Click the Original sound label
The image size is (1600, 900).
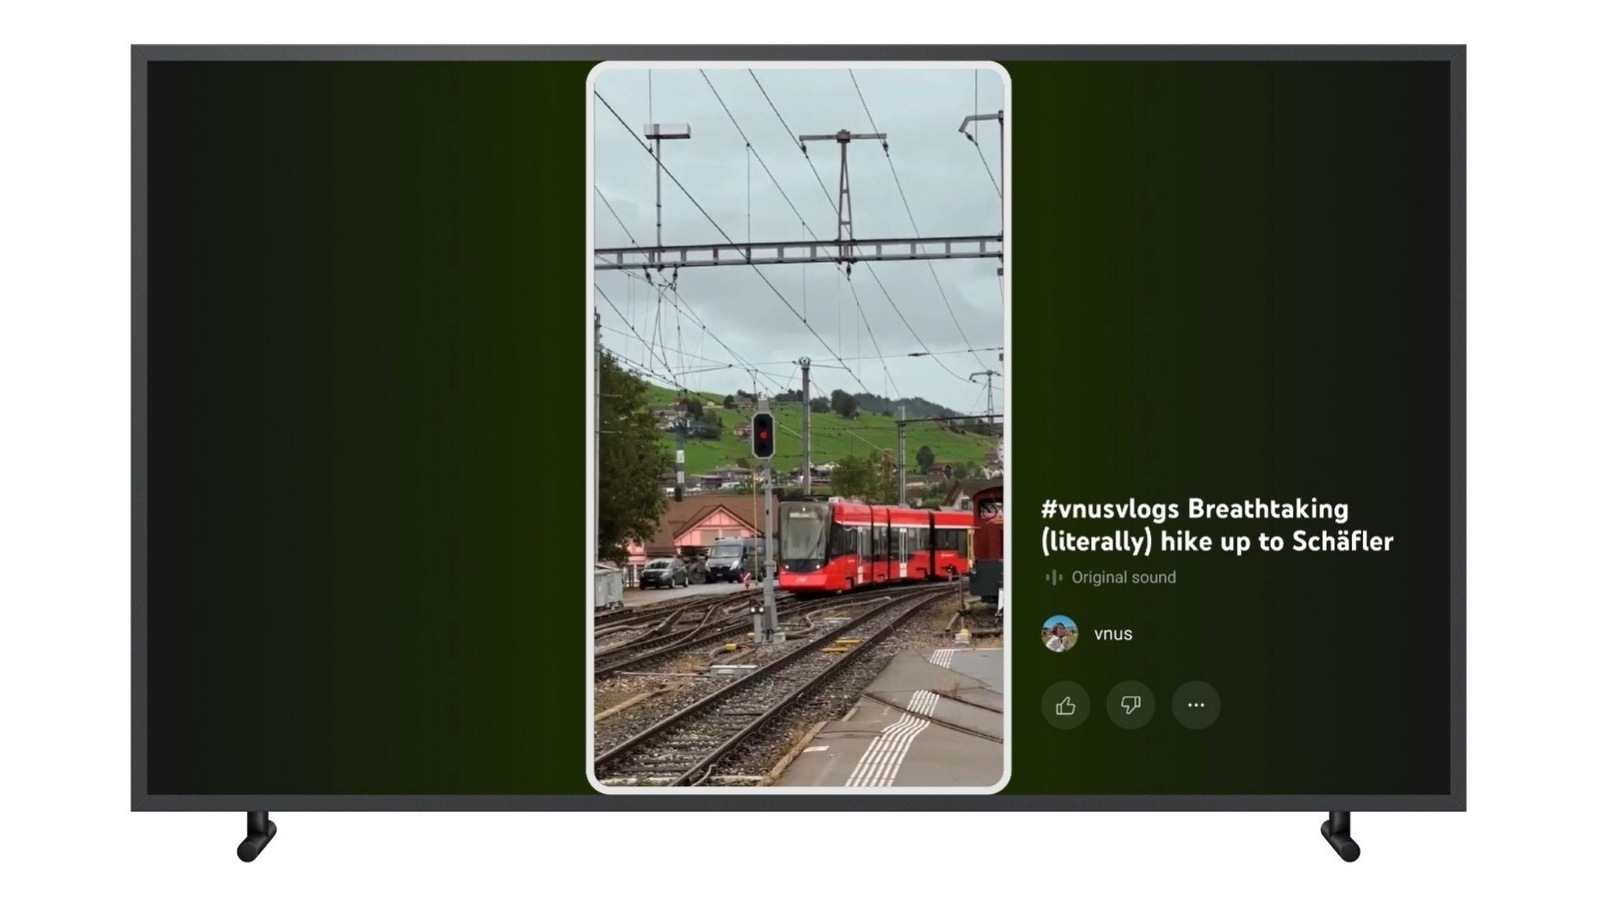[x=1123, y=577]
